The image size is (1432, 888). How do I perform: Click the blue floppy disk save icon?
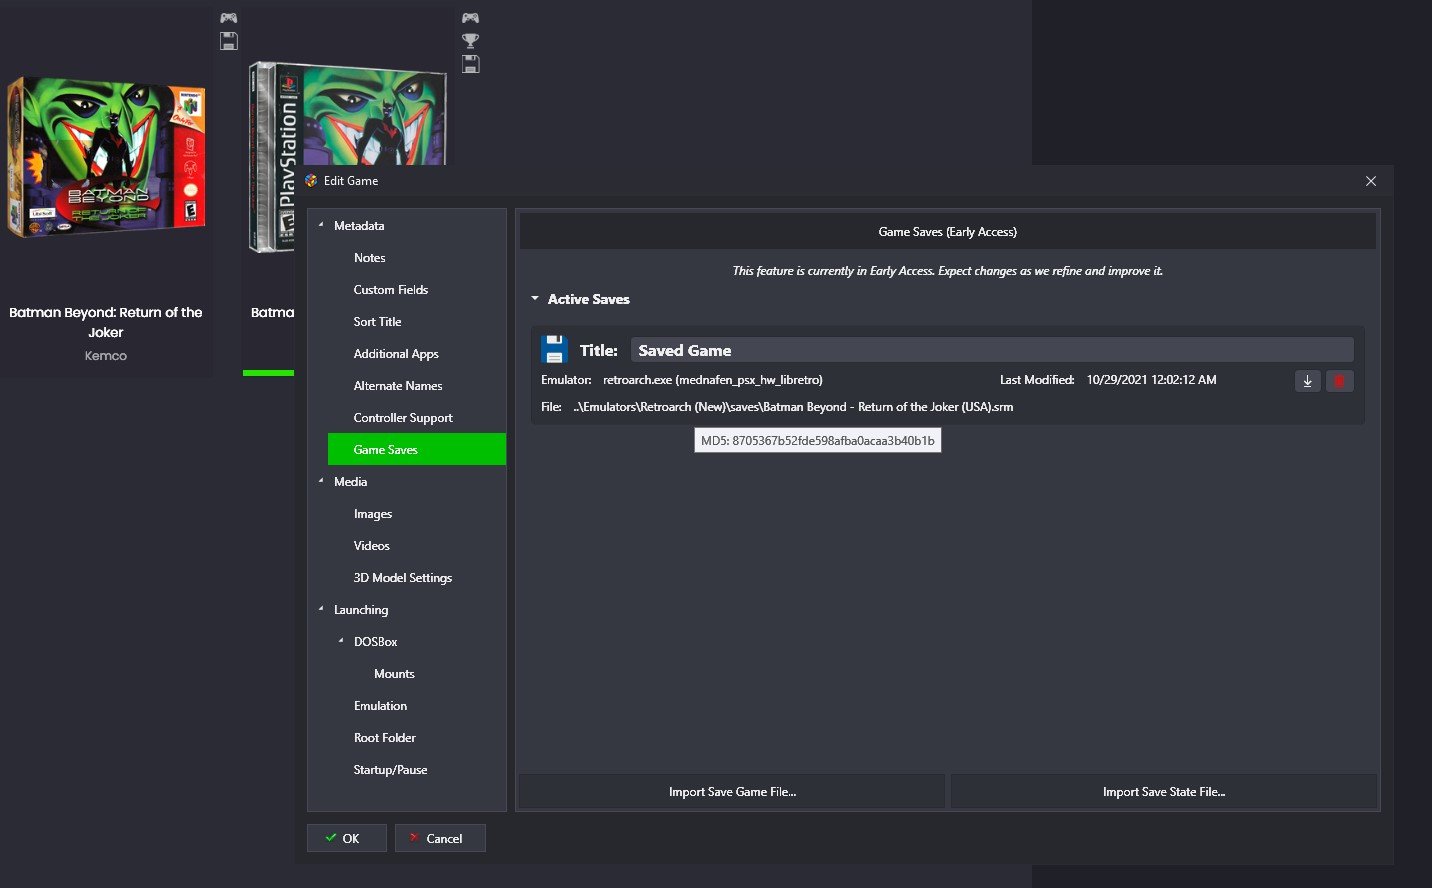(x=554, y=349)
